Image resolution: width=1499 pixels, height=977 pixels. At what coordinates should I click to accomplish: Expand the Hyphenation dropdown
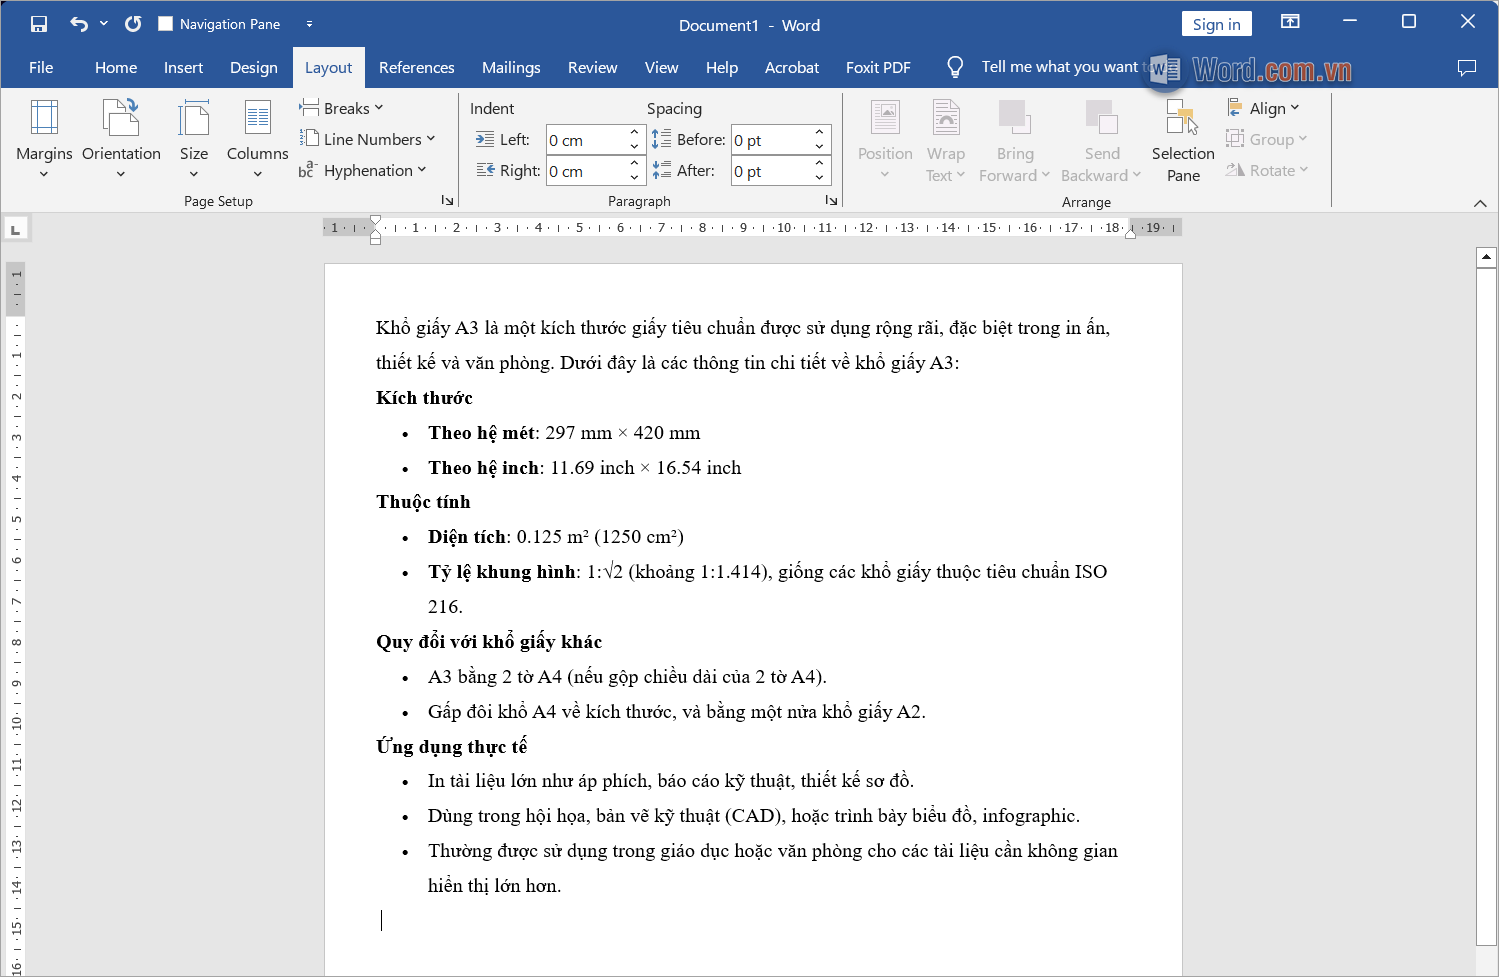pyautogui.click(x=365, y=170)
